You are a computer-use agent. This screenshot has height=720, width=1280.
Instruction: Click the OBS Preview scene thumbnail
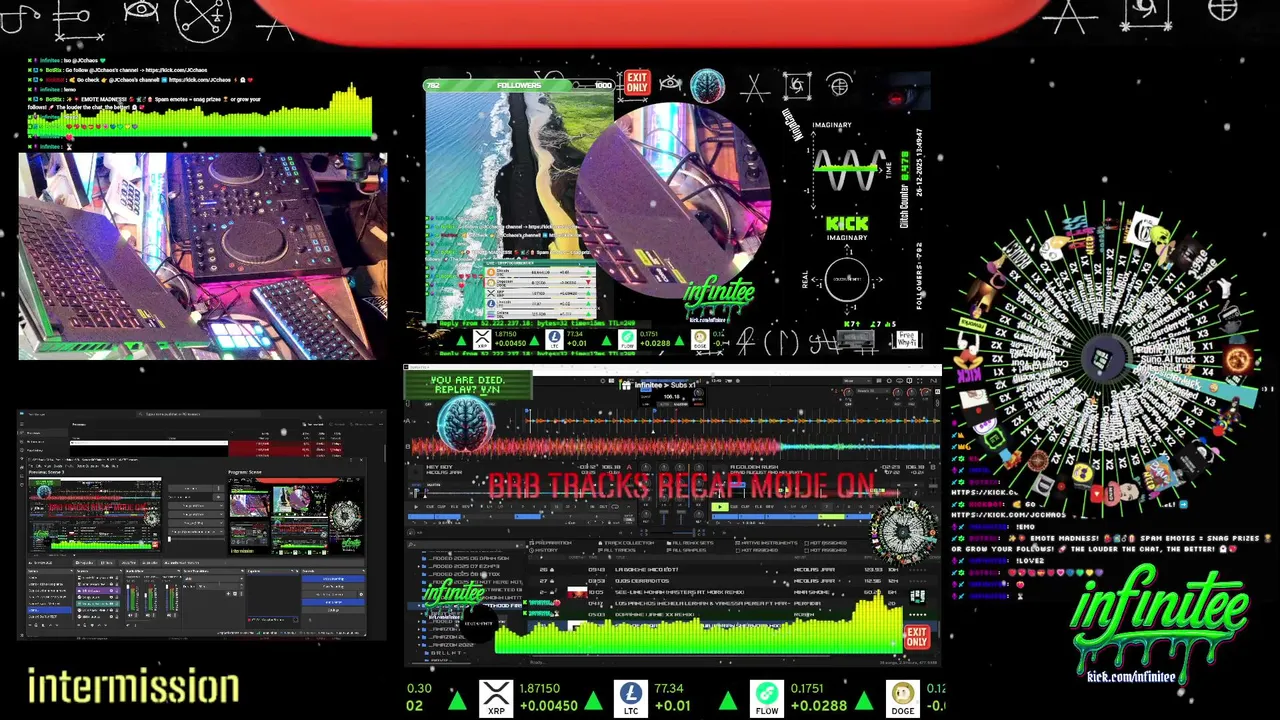pos(95,514)
